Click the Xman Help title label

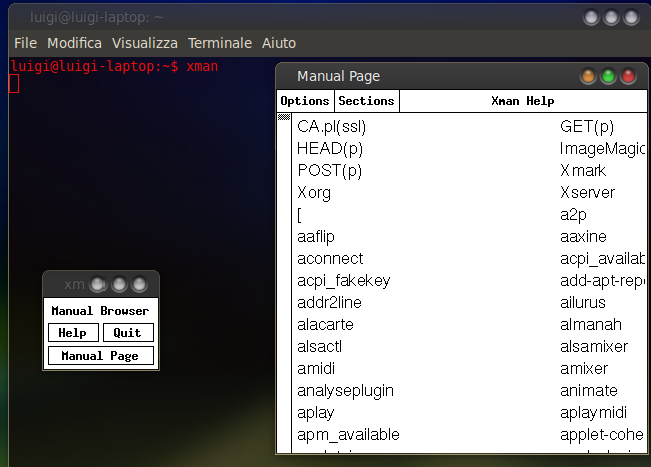pos(523,101)
